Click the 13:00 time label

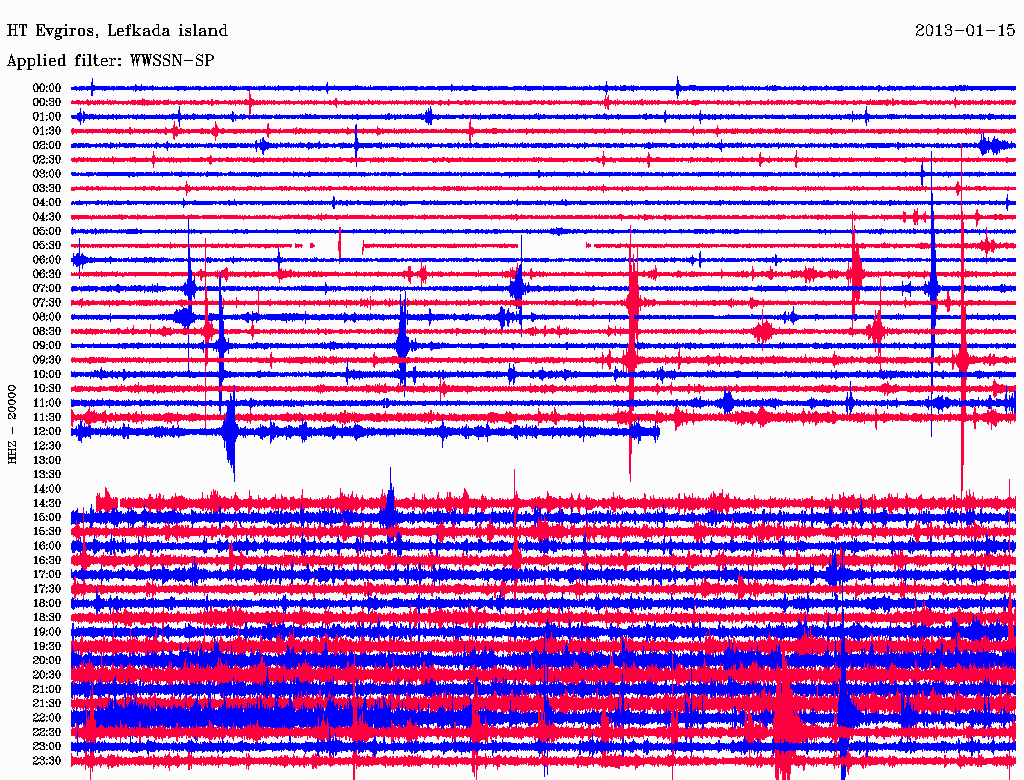point(47,461)
